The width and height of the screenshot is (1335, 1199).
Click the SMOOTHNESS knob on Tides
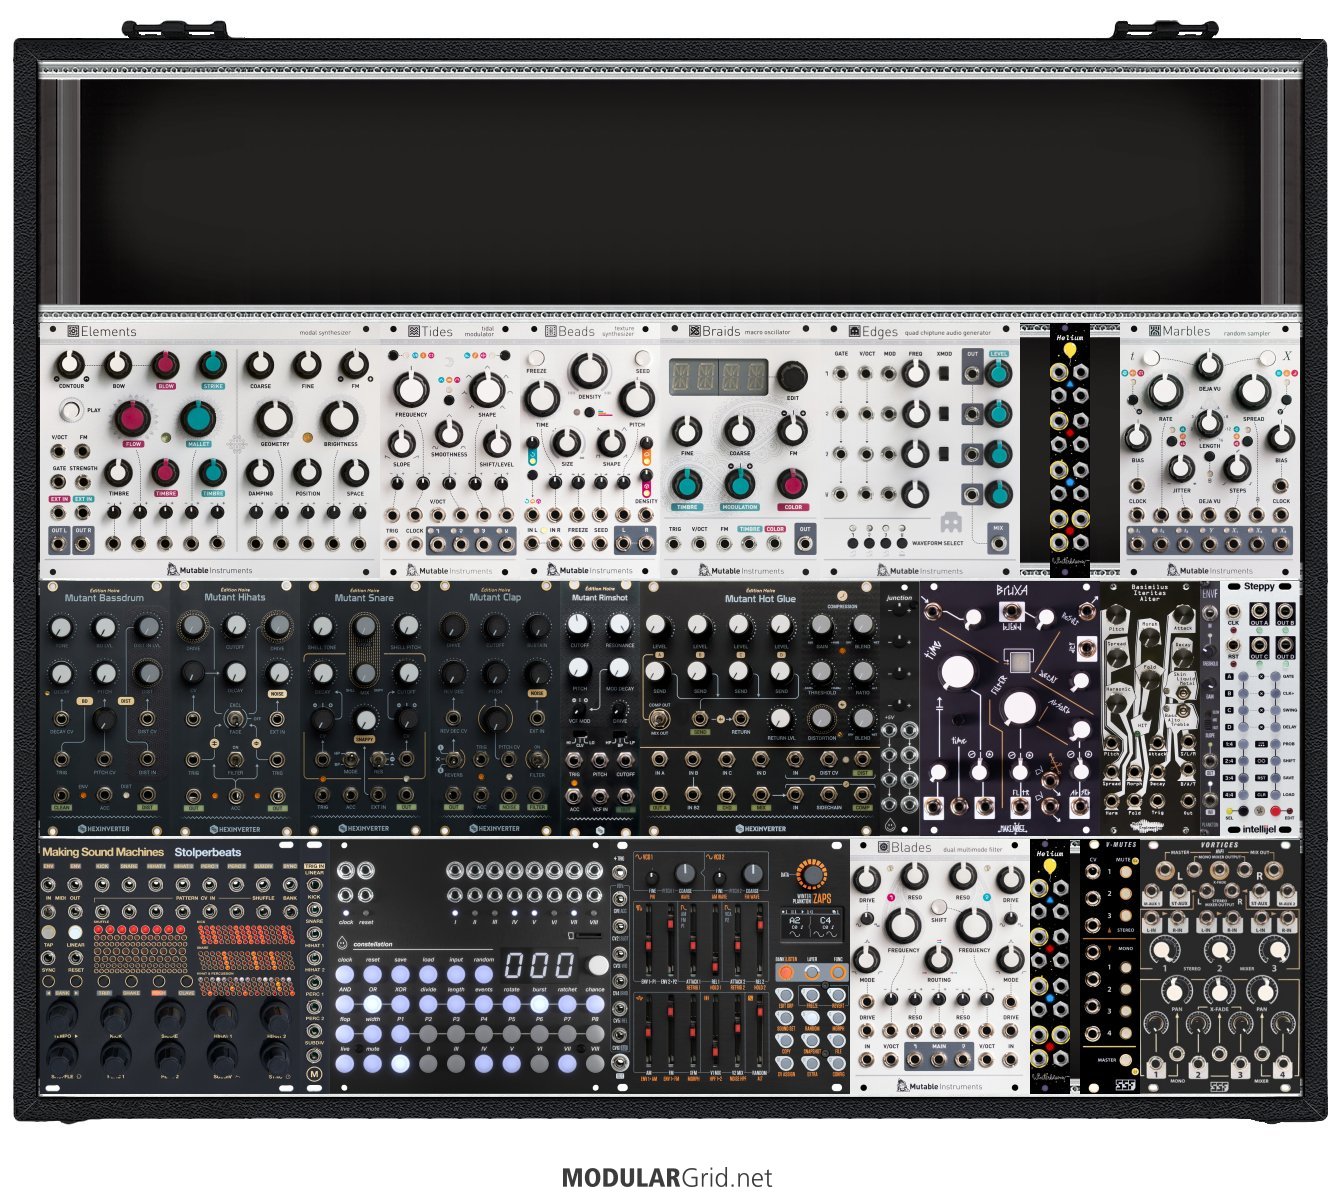click(x=449, y=433)
